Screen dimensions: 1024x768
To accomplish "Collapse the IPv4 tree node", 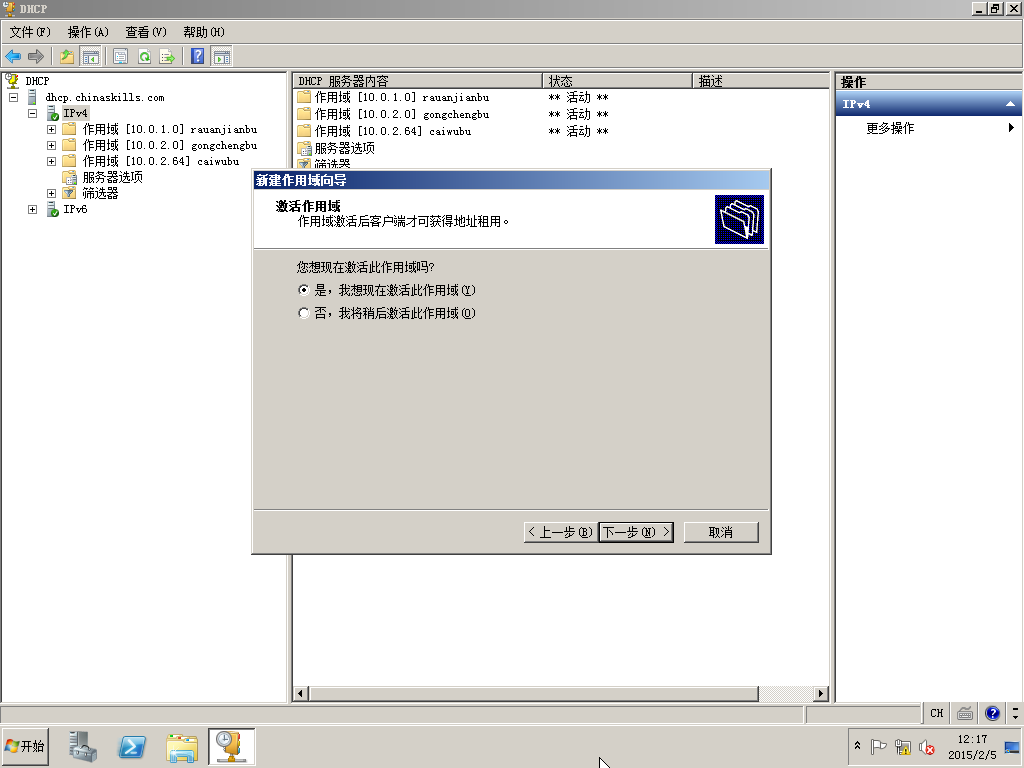I will pos(33,113).
